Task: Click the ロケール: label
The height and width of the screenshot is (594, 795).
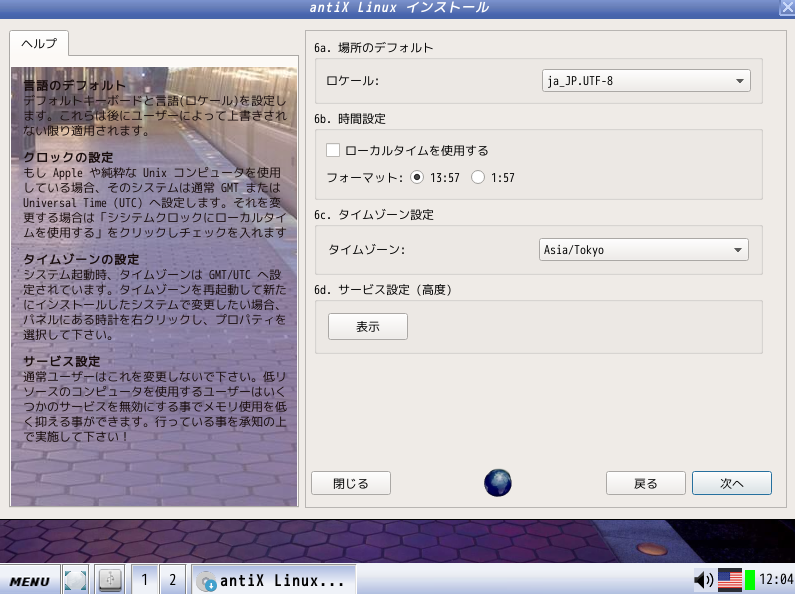Action: 352,81
